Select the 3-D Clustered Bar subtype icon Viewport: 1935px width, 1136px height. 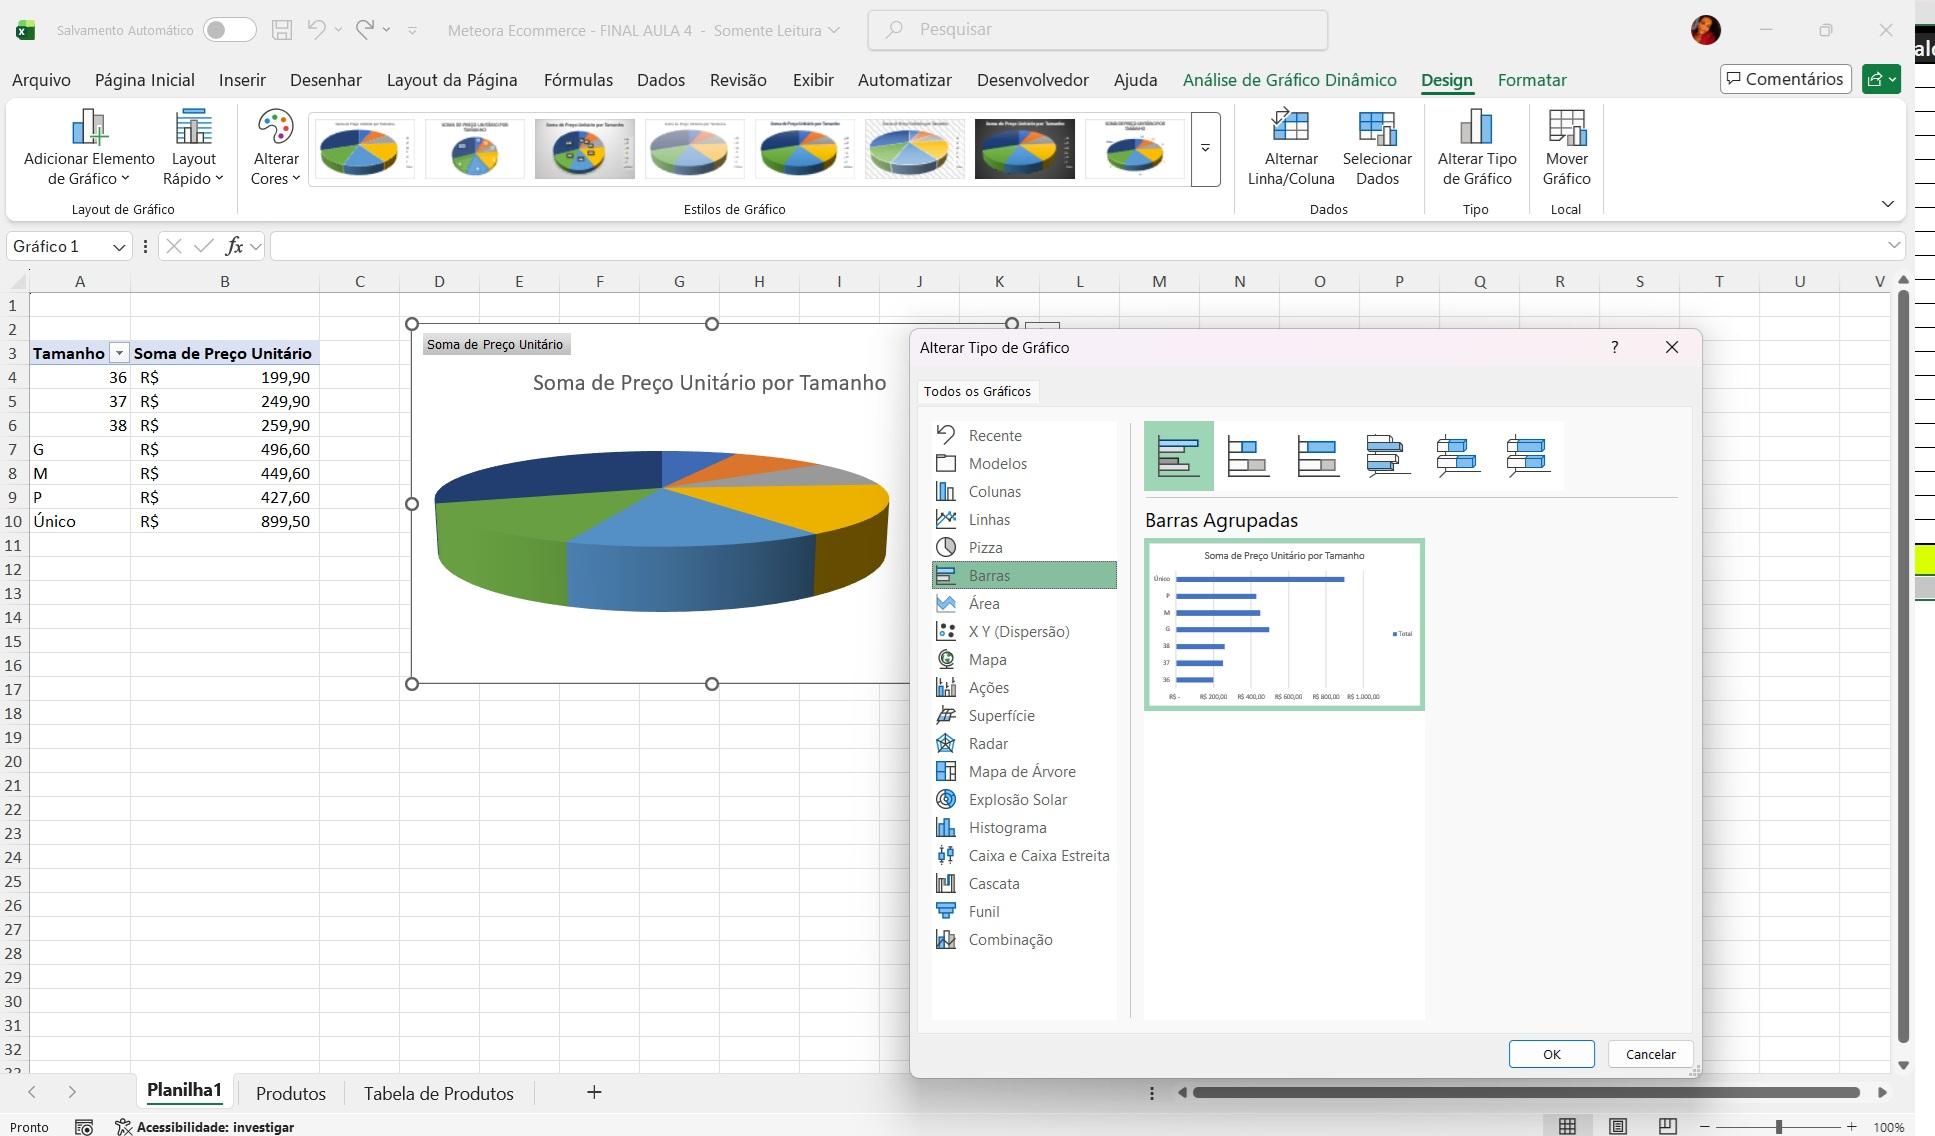click(1388, 457)
